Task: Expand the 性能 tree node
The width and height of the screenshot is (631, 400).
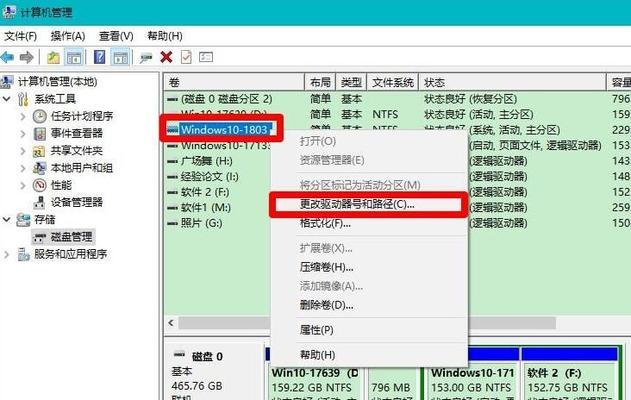Action: [23, 185]
